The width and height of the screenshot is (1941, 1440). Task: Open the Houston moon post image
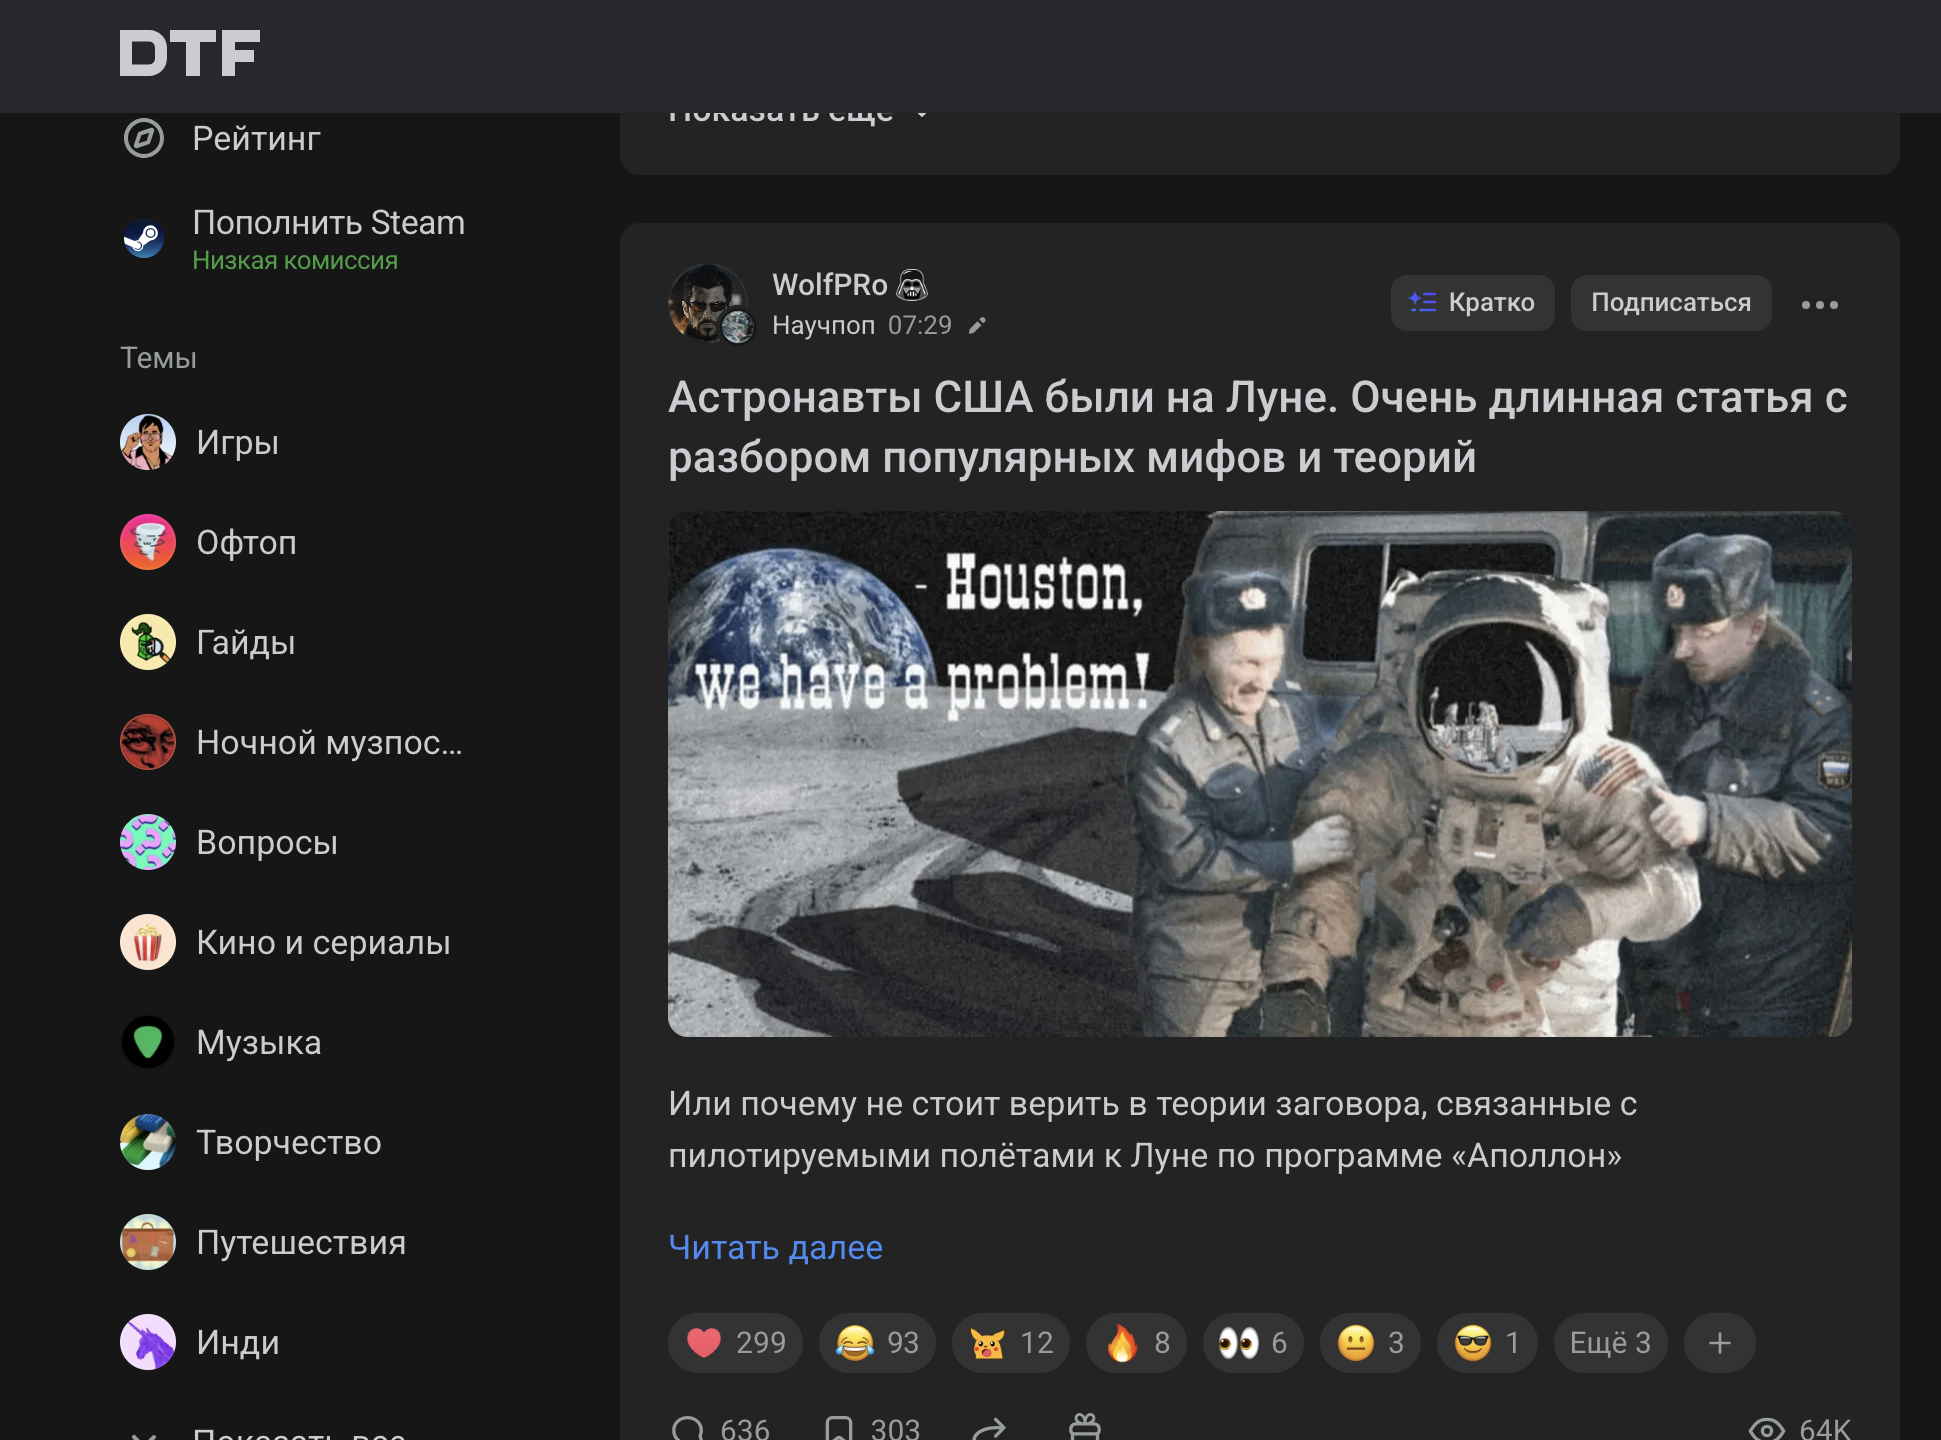click(1259, 774)
